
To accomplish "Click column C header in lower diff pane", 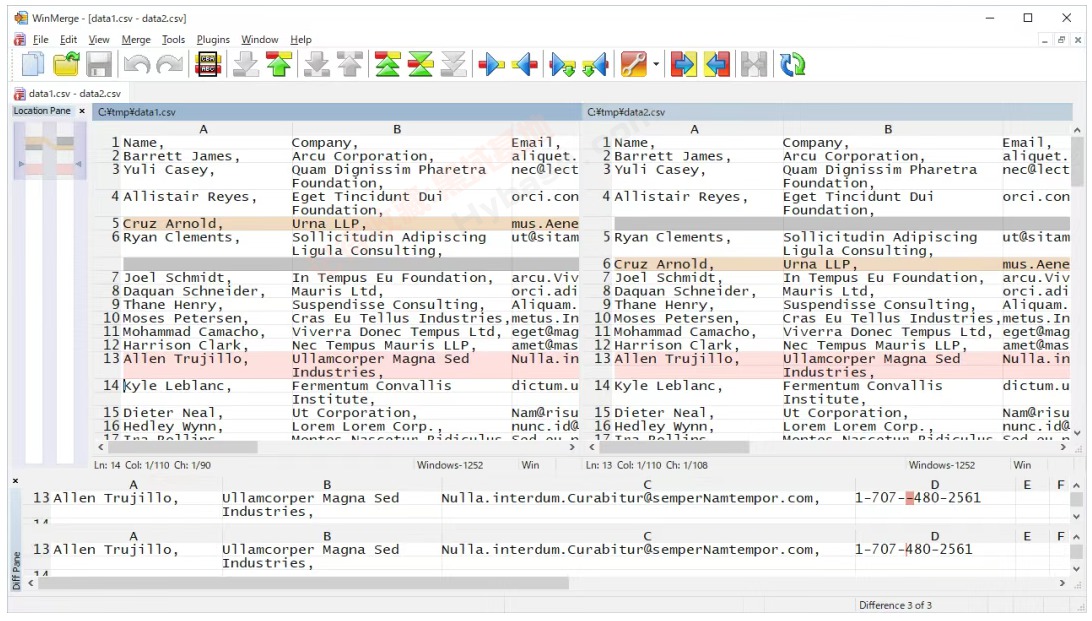I will (x=647, y=536).
